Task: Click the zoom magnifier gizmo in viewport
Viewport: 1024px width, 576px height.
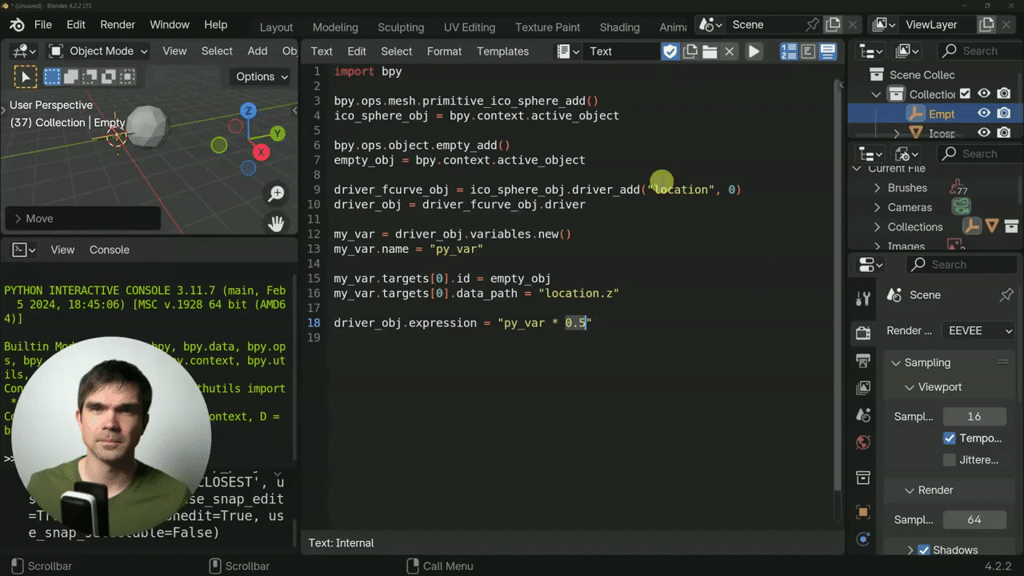Action: click(x=276, y=193)
